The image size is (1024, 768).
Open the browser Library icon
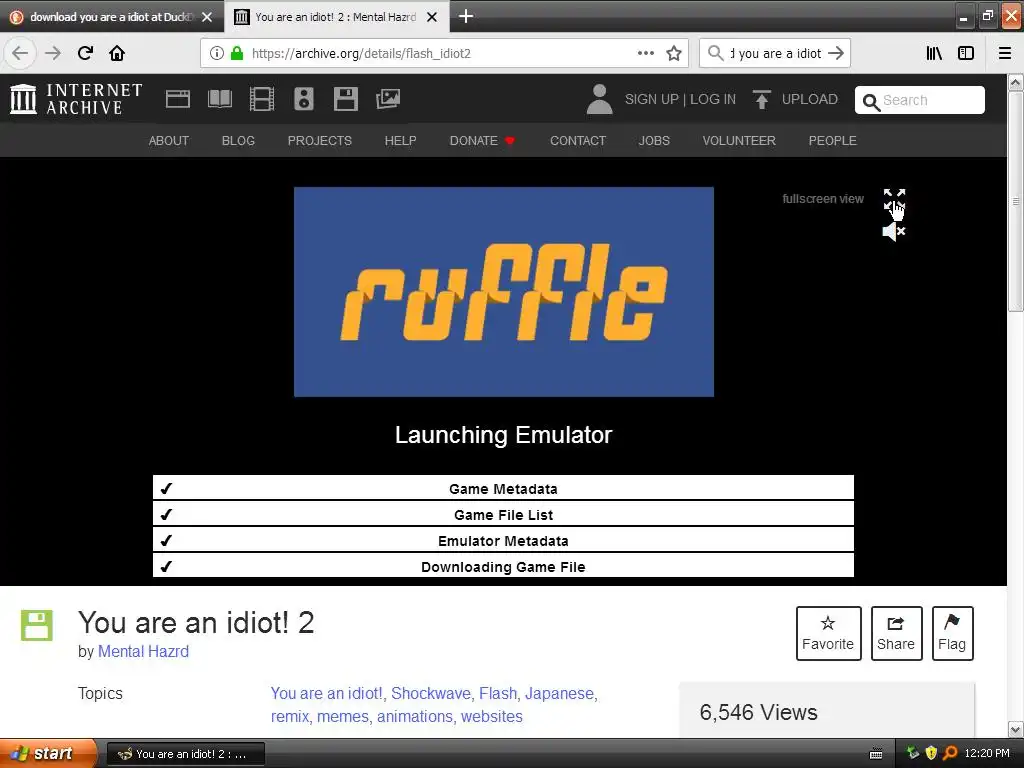coord(934,53)
